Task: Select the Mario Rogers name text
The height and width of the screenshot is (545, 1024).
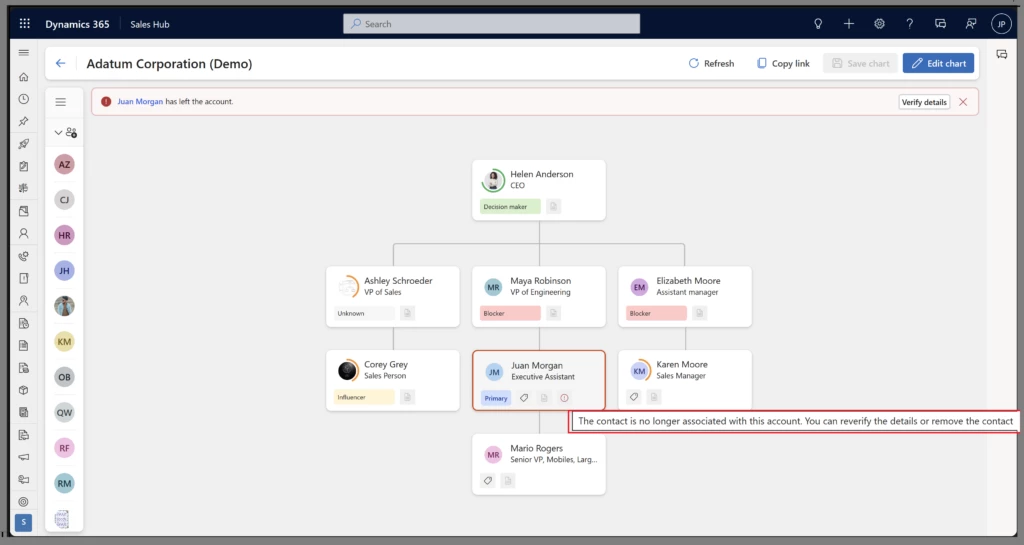Action: [x=536, y=448]
